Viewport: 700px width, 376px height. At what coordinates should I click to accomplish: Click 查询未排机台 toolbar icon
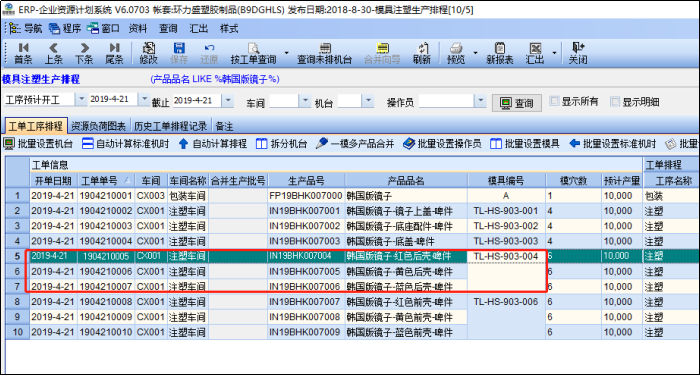pyautogui.click(x=325, y=53)
